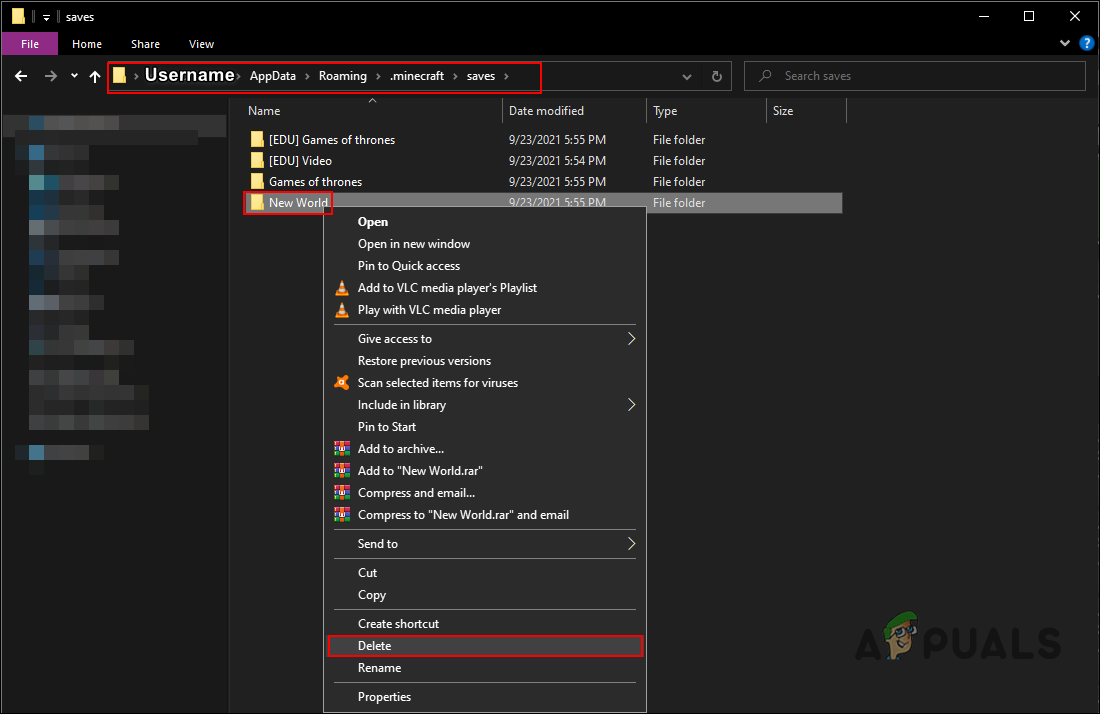Open the File tab

[30, 44]
